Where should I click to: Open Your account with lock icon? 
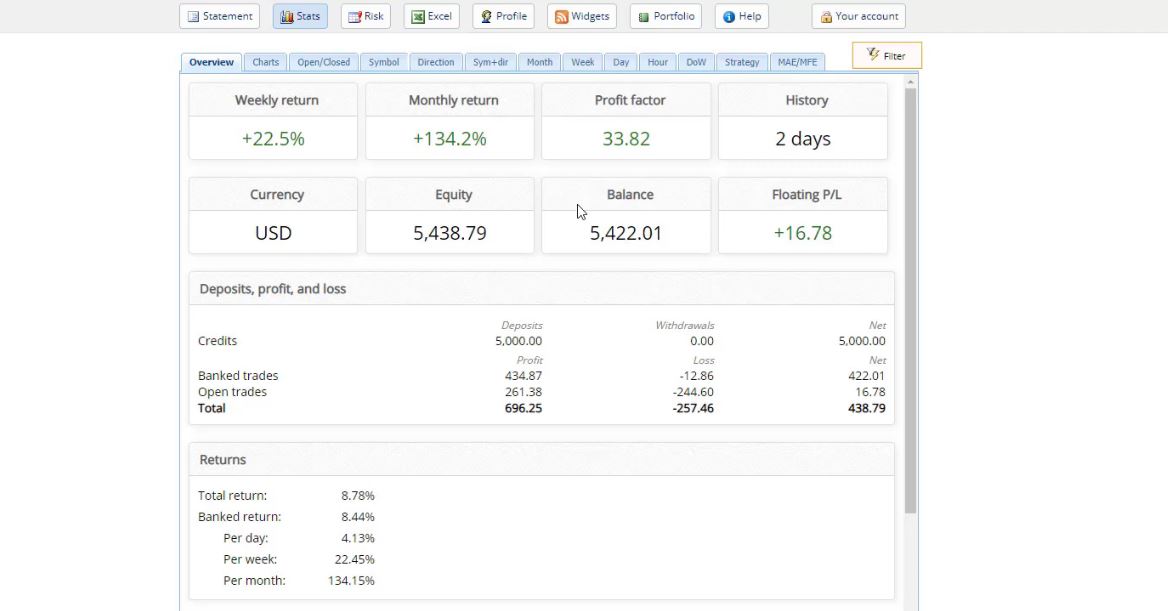(x=858, y=16)
